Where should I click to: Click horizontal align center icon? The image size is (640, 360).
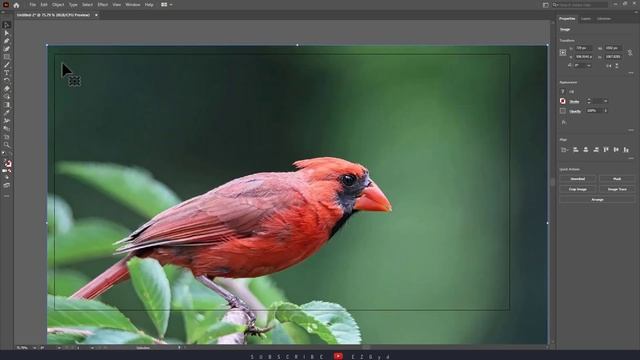[586, 150]
